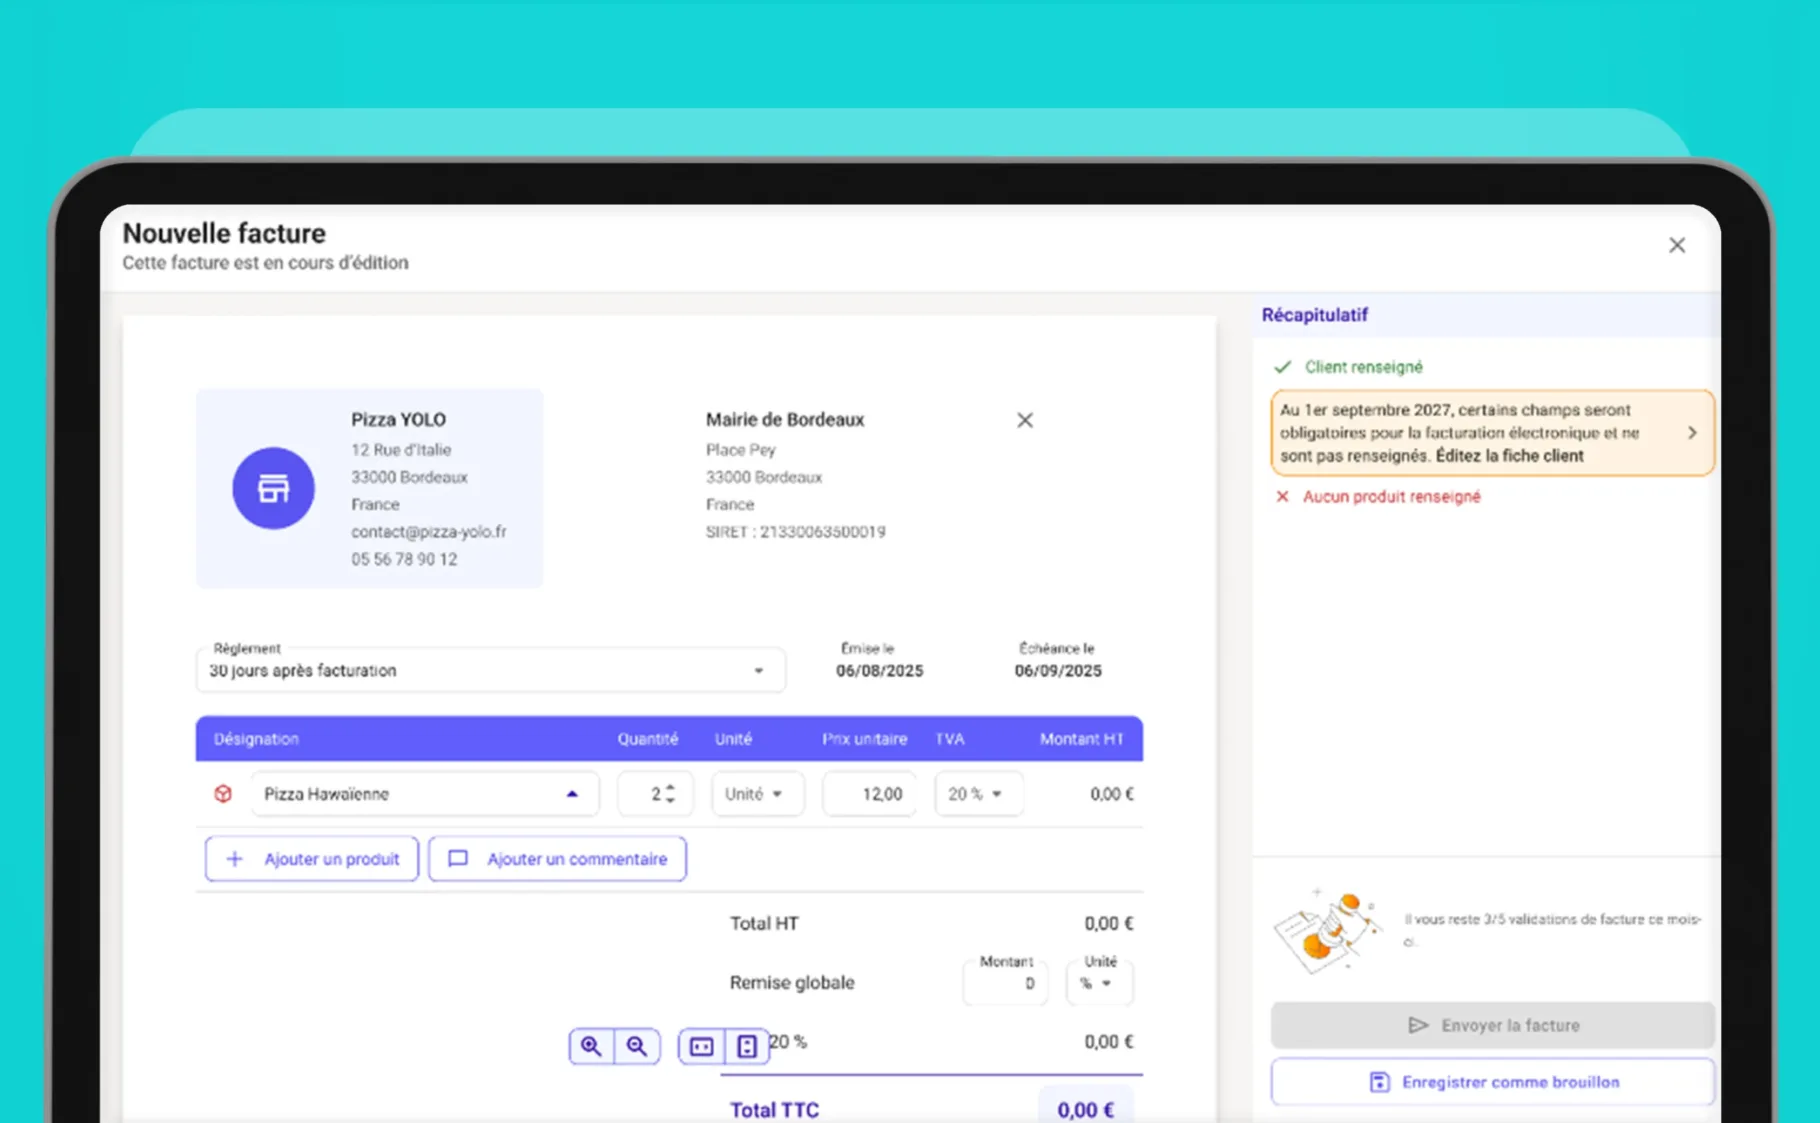The height and width of the screenshot is (1123, 1820).
Task: Click the Éditez la fiche client link
Action: (1510, 456)
